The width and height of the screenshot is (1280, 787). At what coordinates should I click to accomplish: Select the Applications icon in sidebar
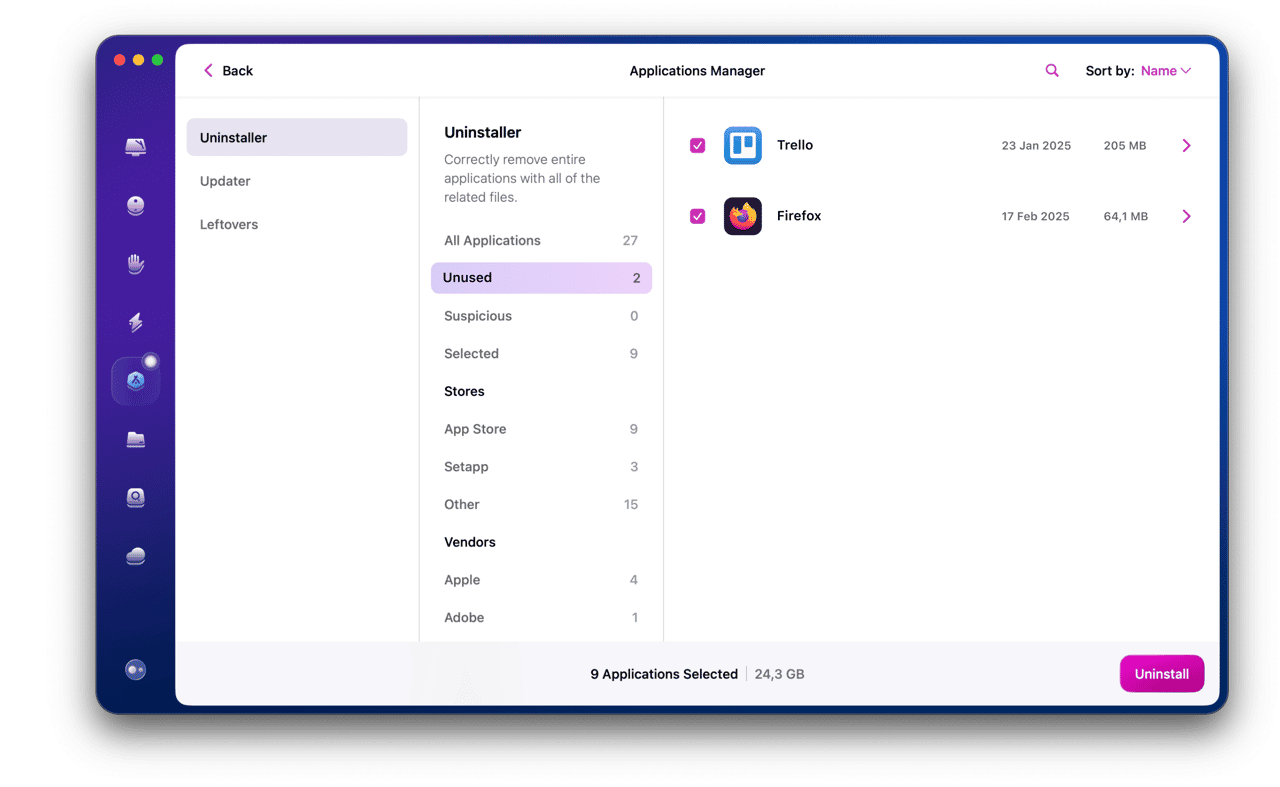[x=136, y=381]
